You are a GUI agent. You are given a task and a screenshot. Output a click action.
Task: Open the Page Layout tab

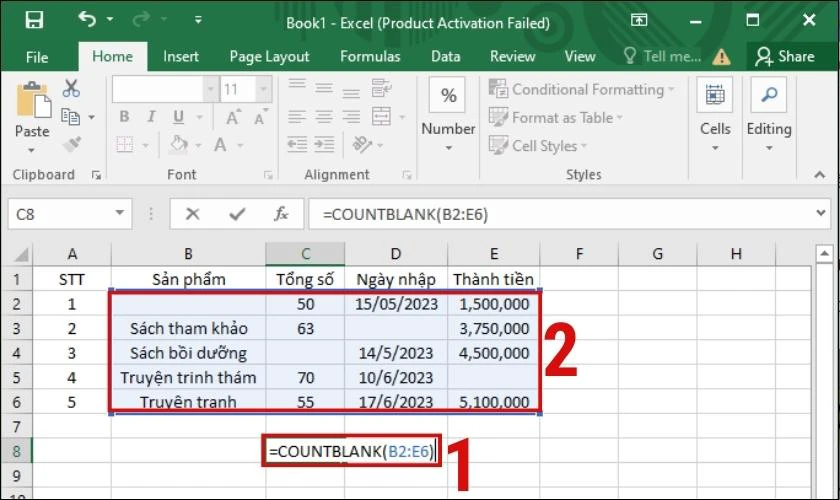click(269, 57)
